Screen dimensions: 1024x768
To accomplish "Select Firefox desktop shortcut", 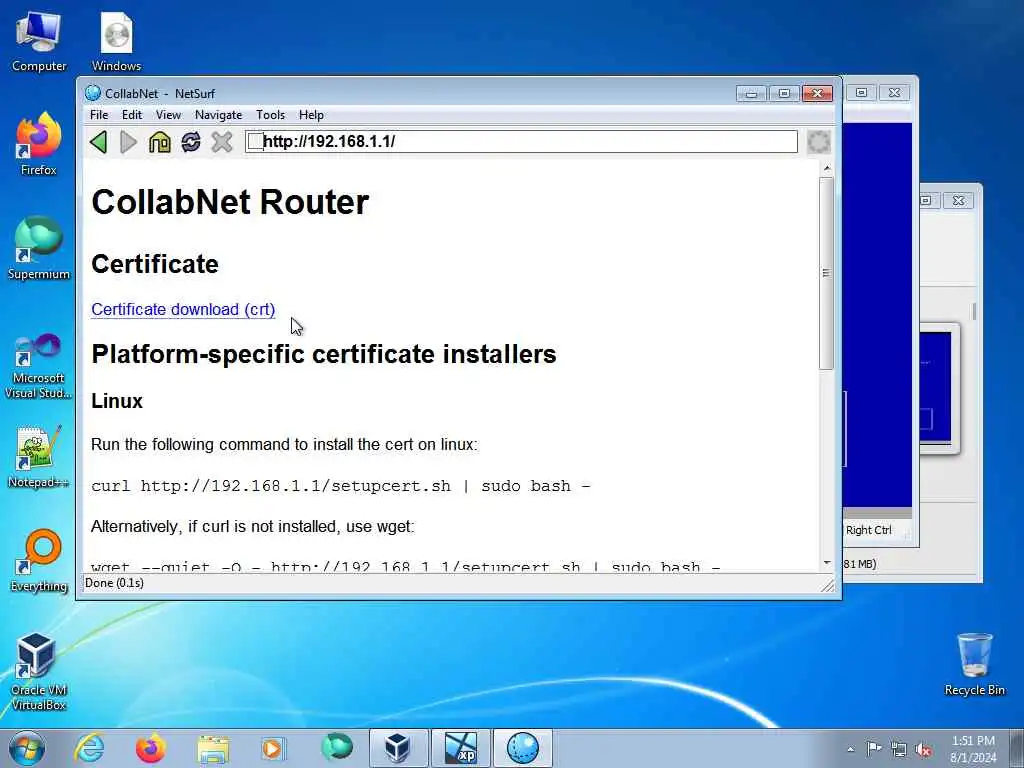I will coord(39,145).
